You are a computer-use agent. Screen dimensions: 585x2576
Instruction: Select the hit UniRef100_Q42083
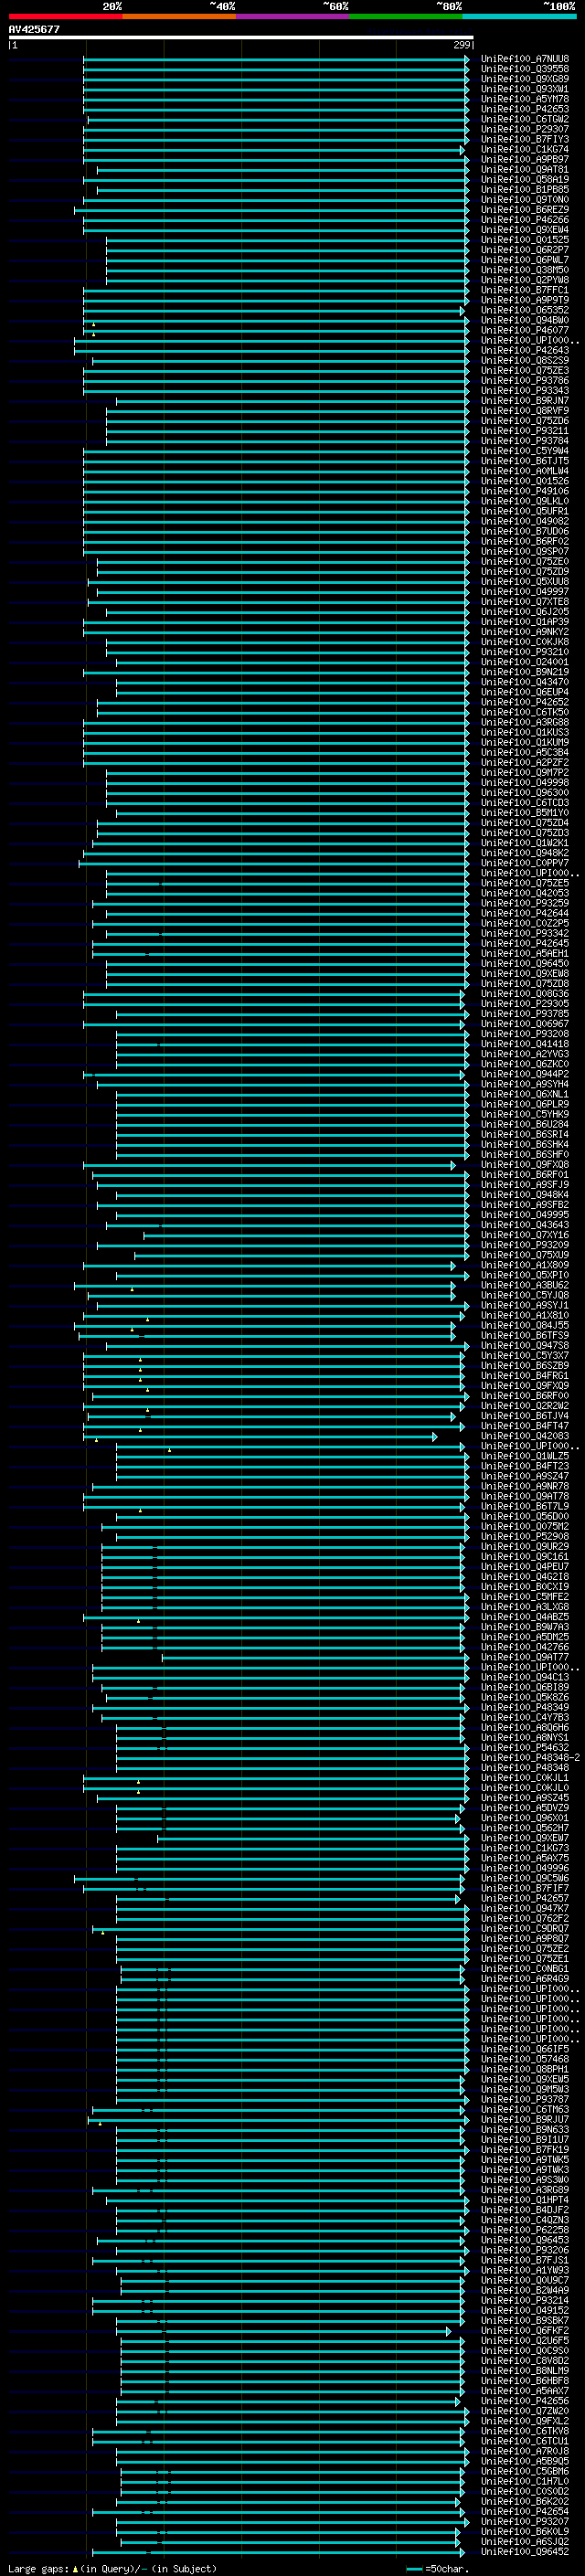click(524, 1437)
